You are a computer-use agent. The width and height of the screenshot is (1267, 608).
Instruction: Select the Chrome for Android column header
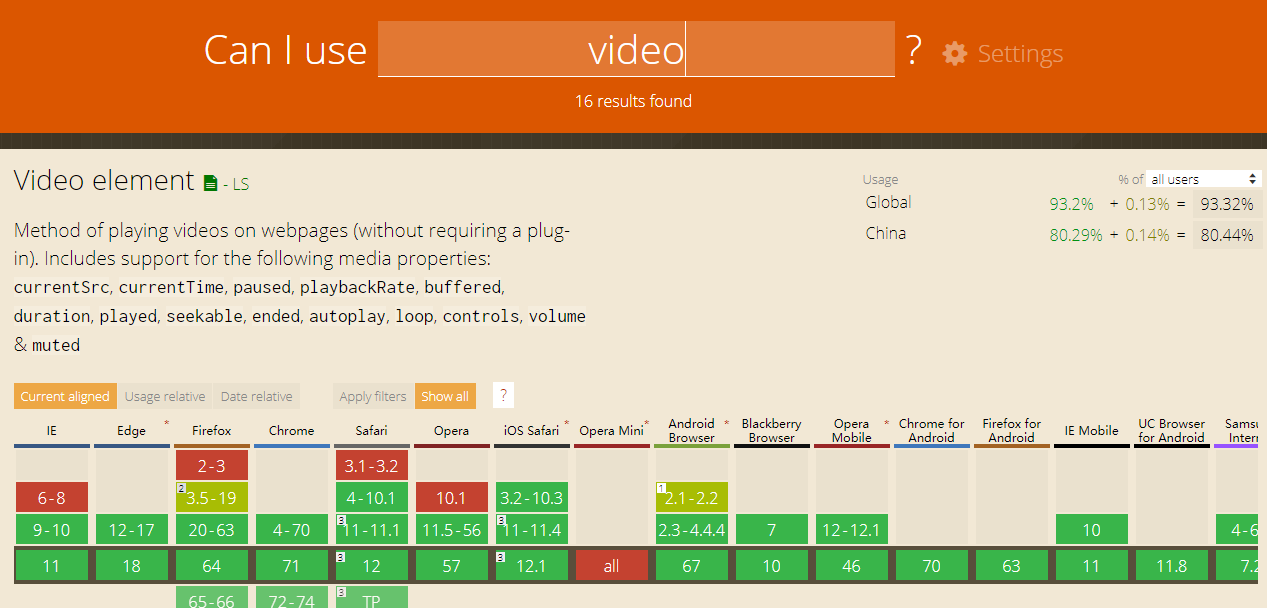coord(931,431)
